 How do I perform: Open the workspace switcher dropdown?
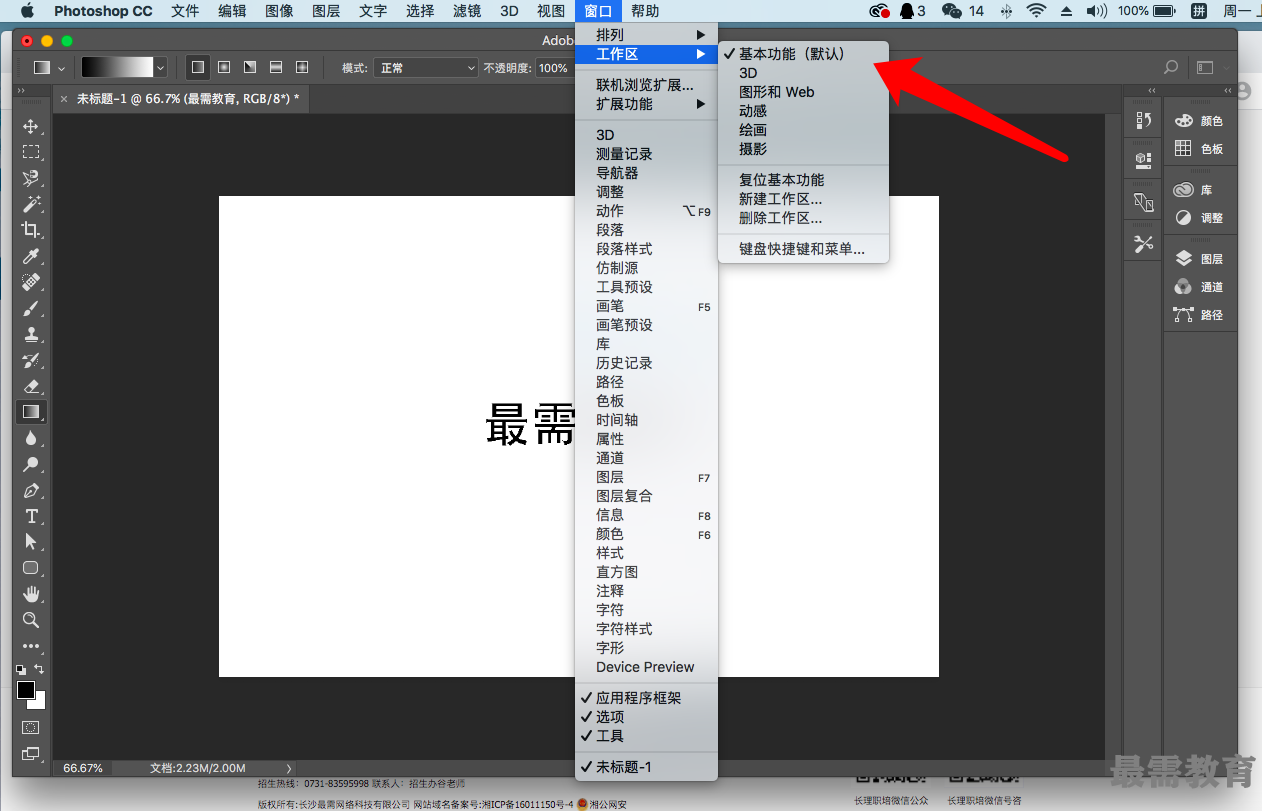click(x=1211, y=68)
